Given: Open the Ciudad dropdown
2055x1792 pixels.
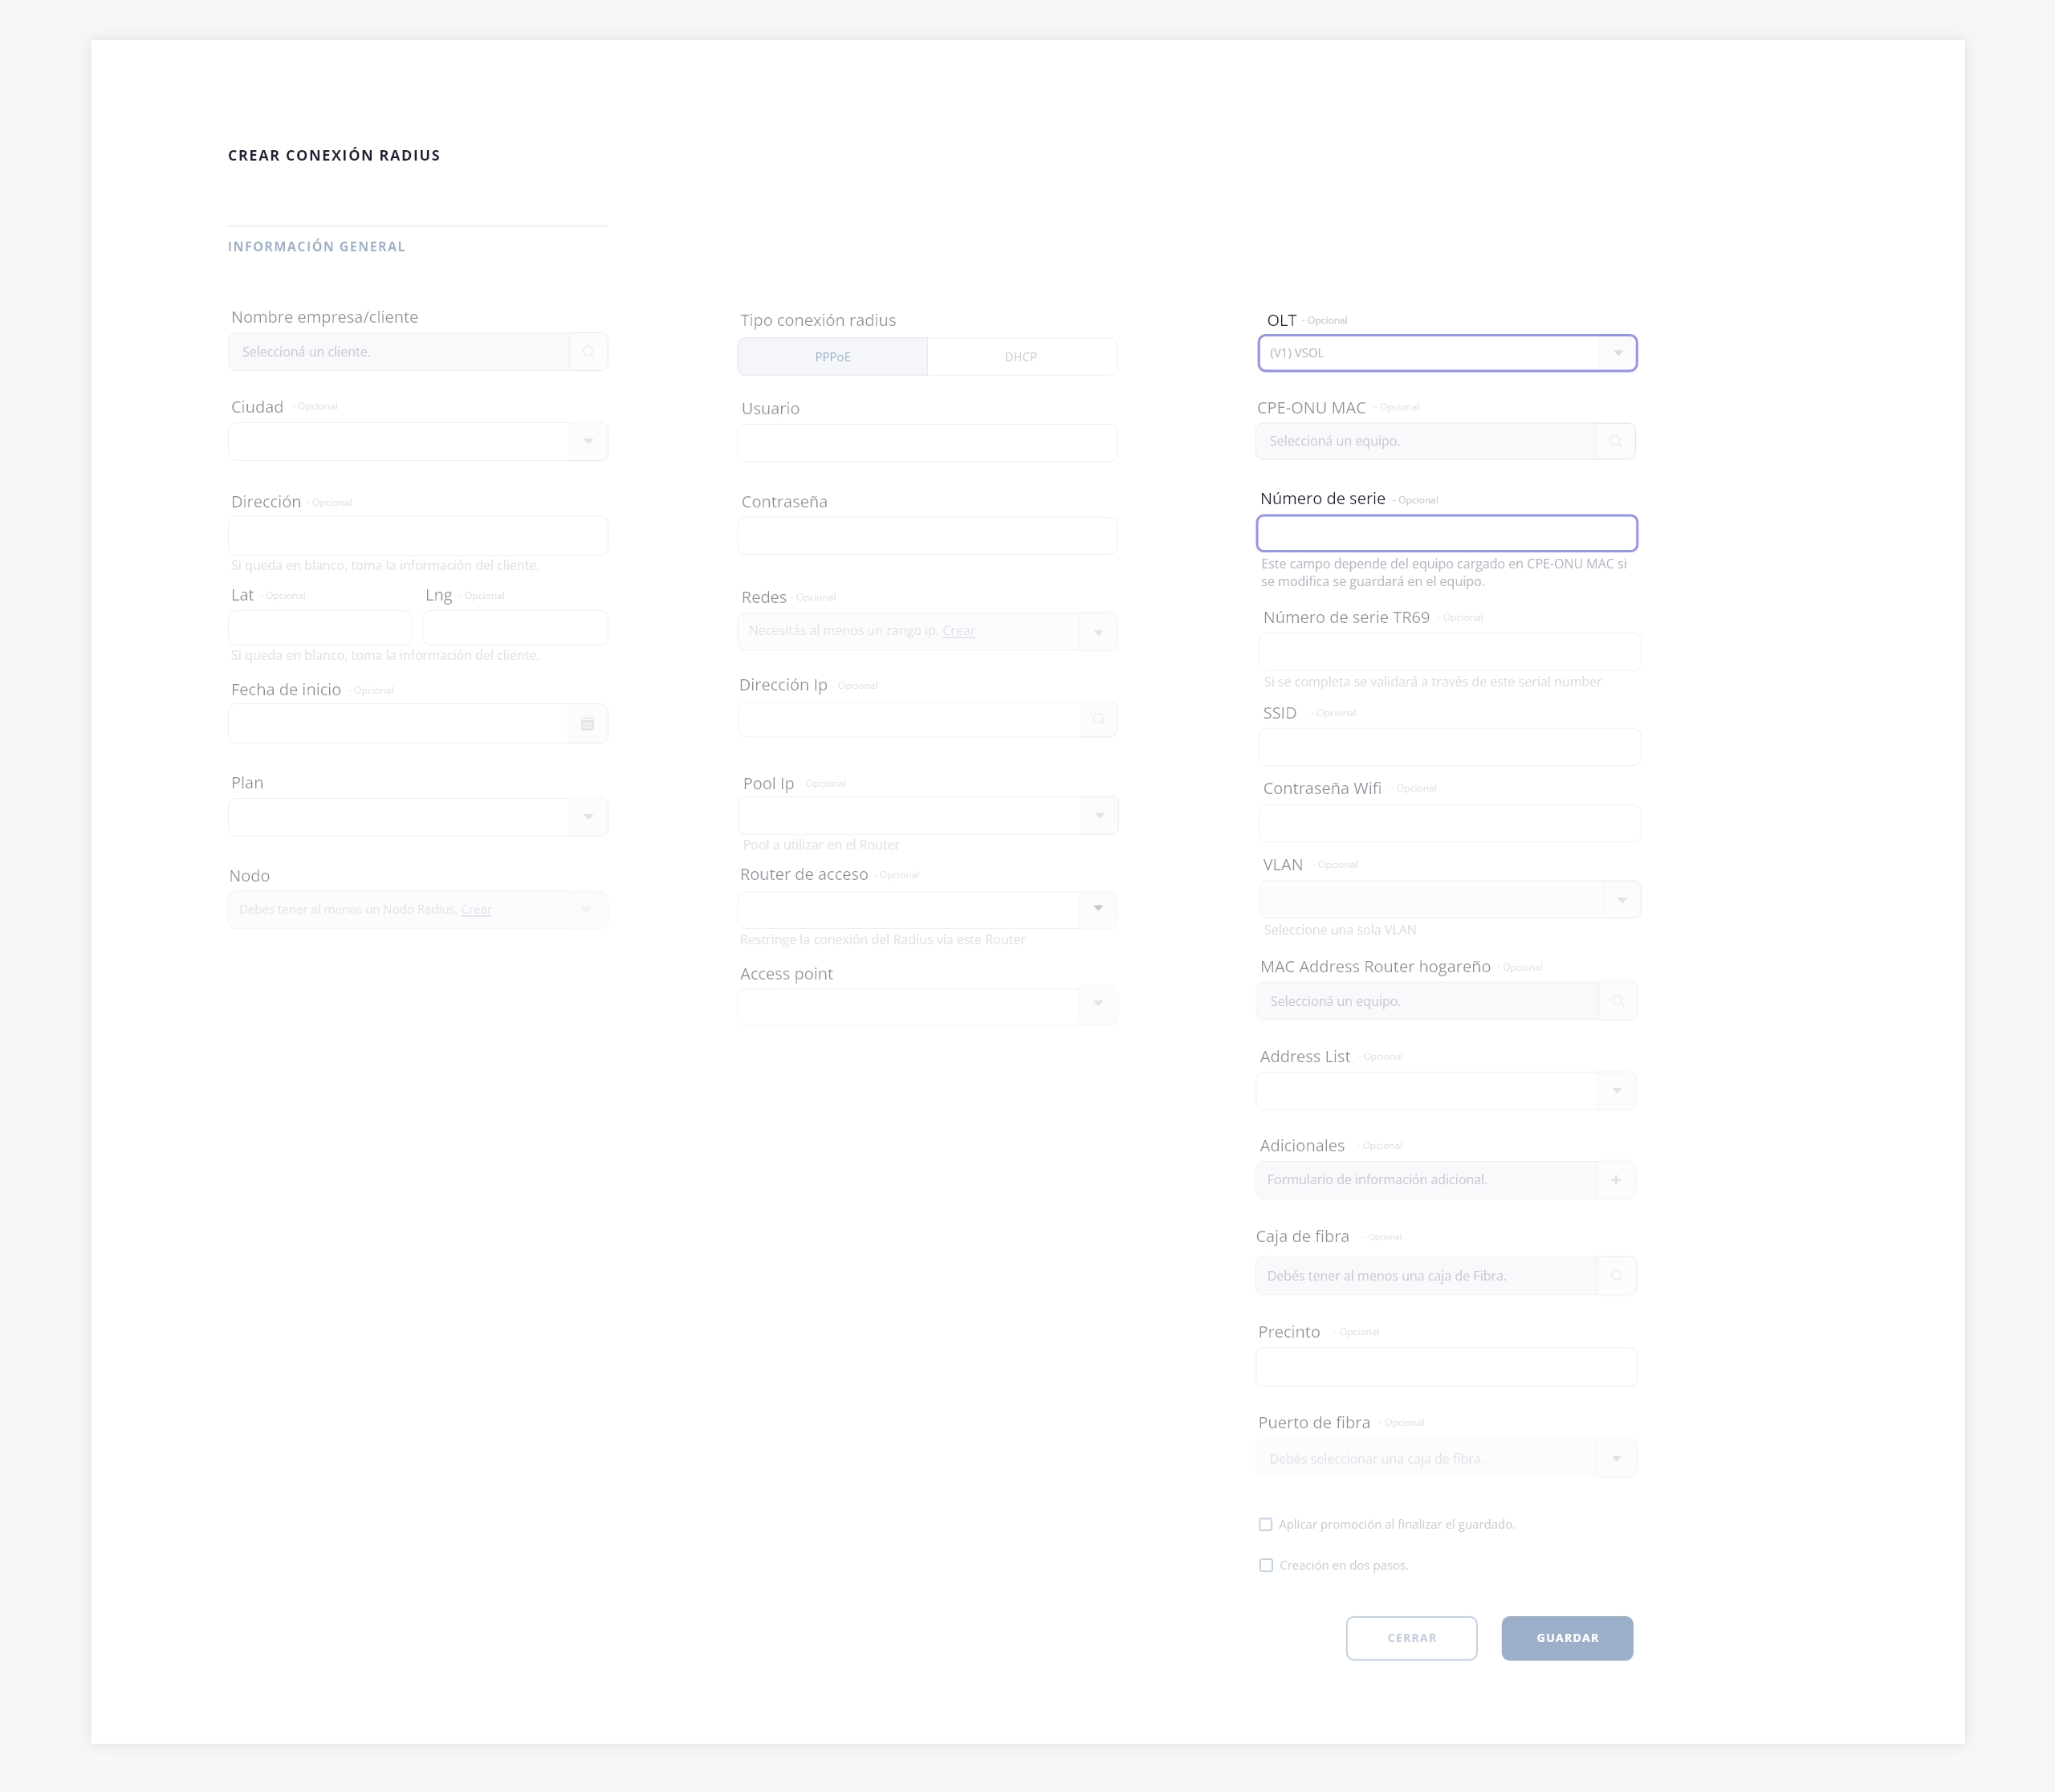Looking at the screenshot, I should pos(588,441).
